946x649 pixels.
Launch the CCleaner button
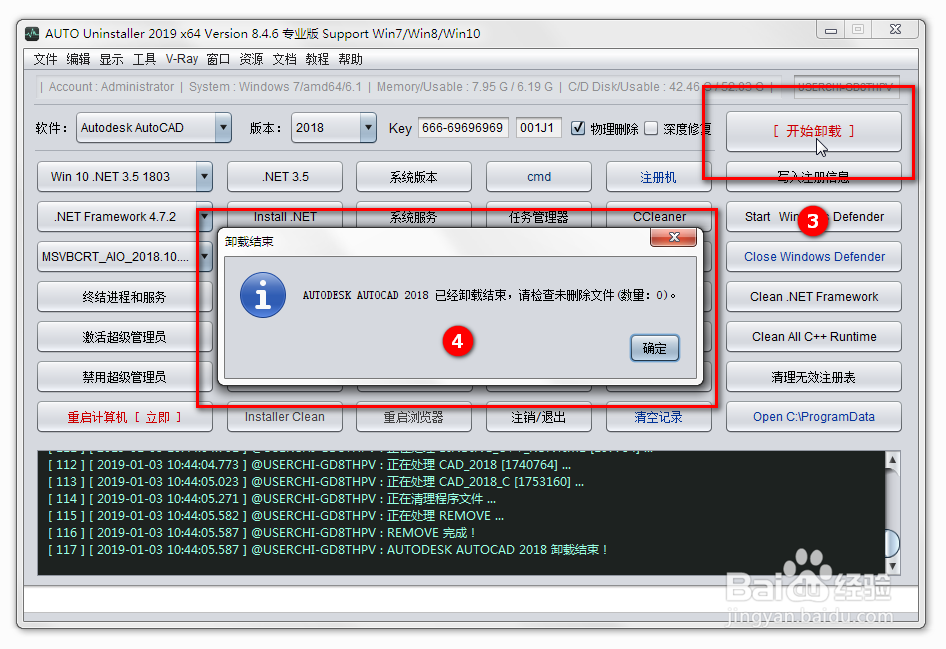(x=658, y=217)
